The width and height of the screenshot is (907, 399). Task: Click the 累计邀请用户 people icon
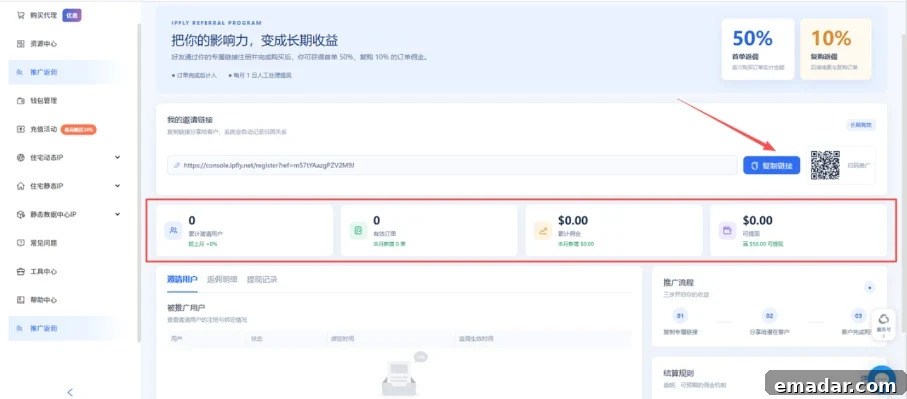pos(173,230)
